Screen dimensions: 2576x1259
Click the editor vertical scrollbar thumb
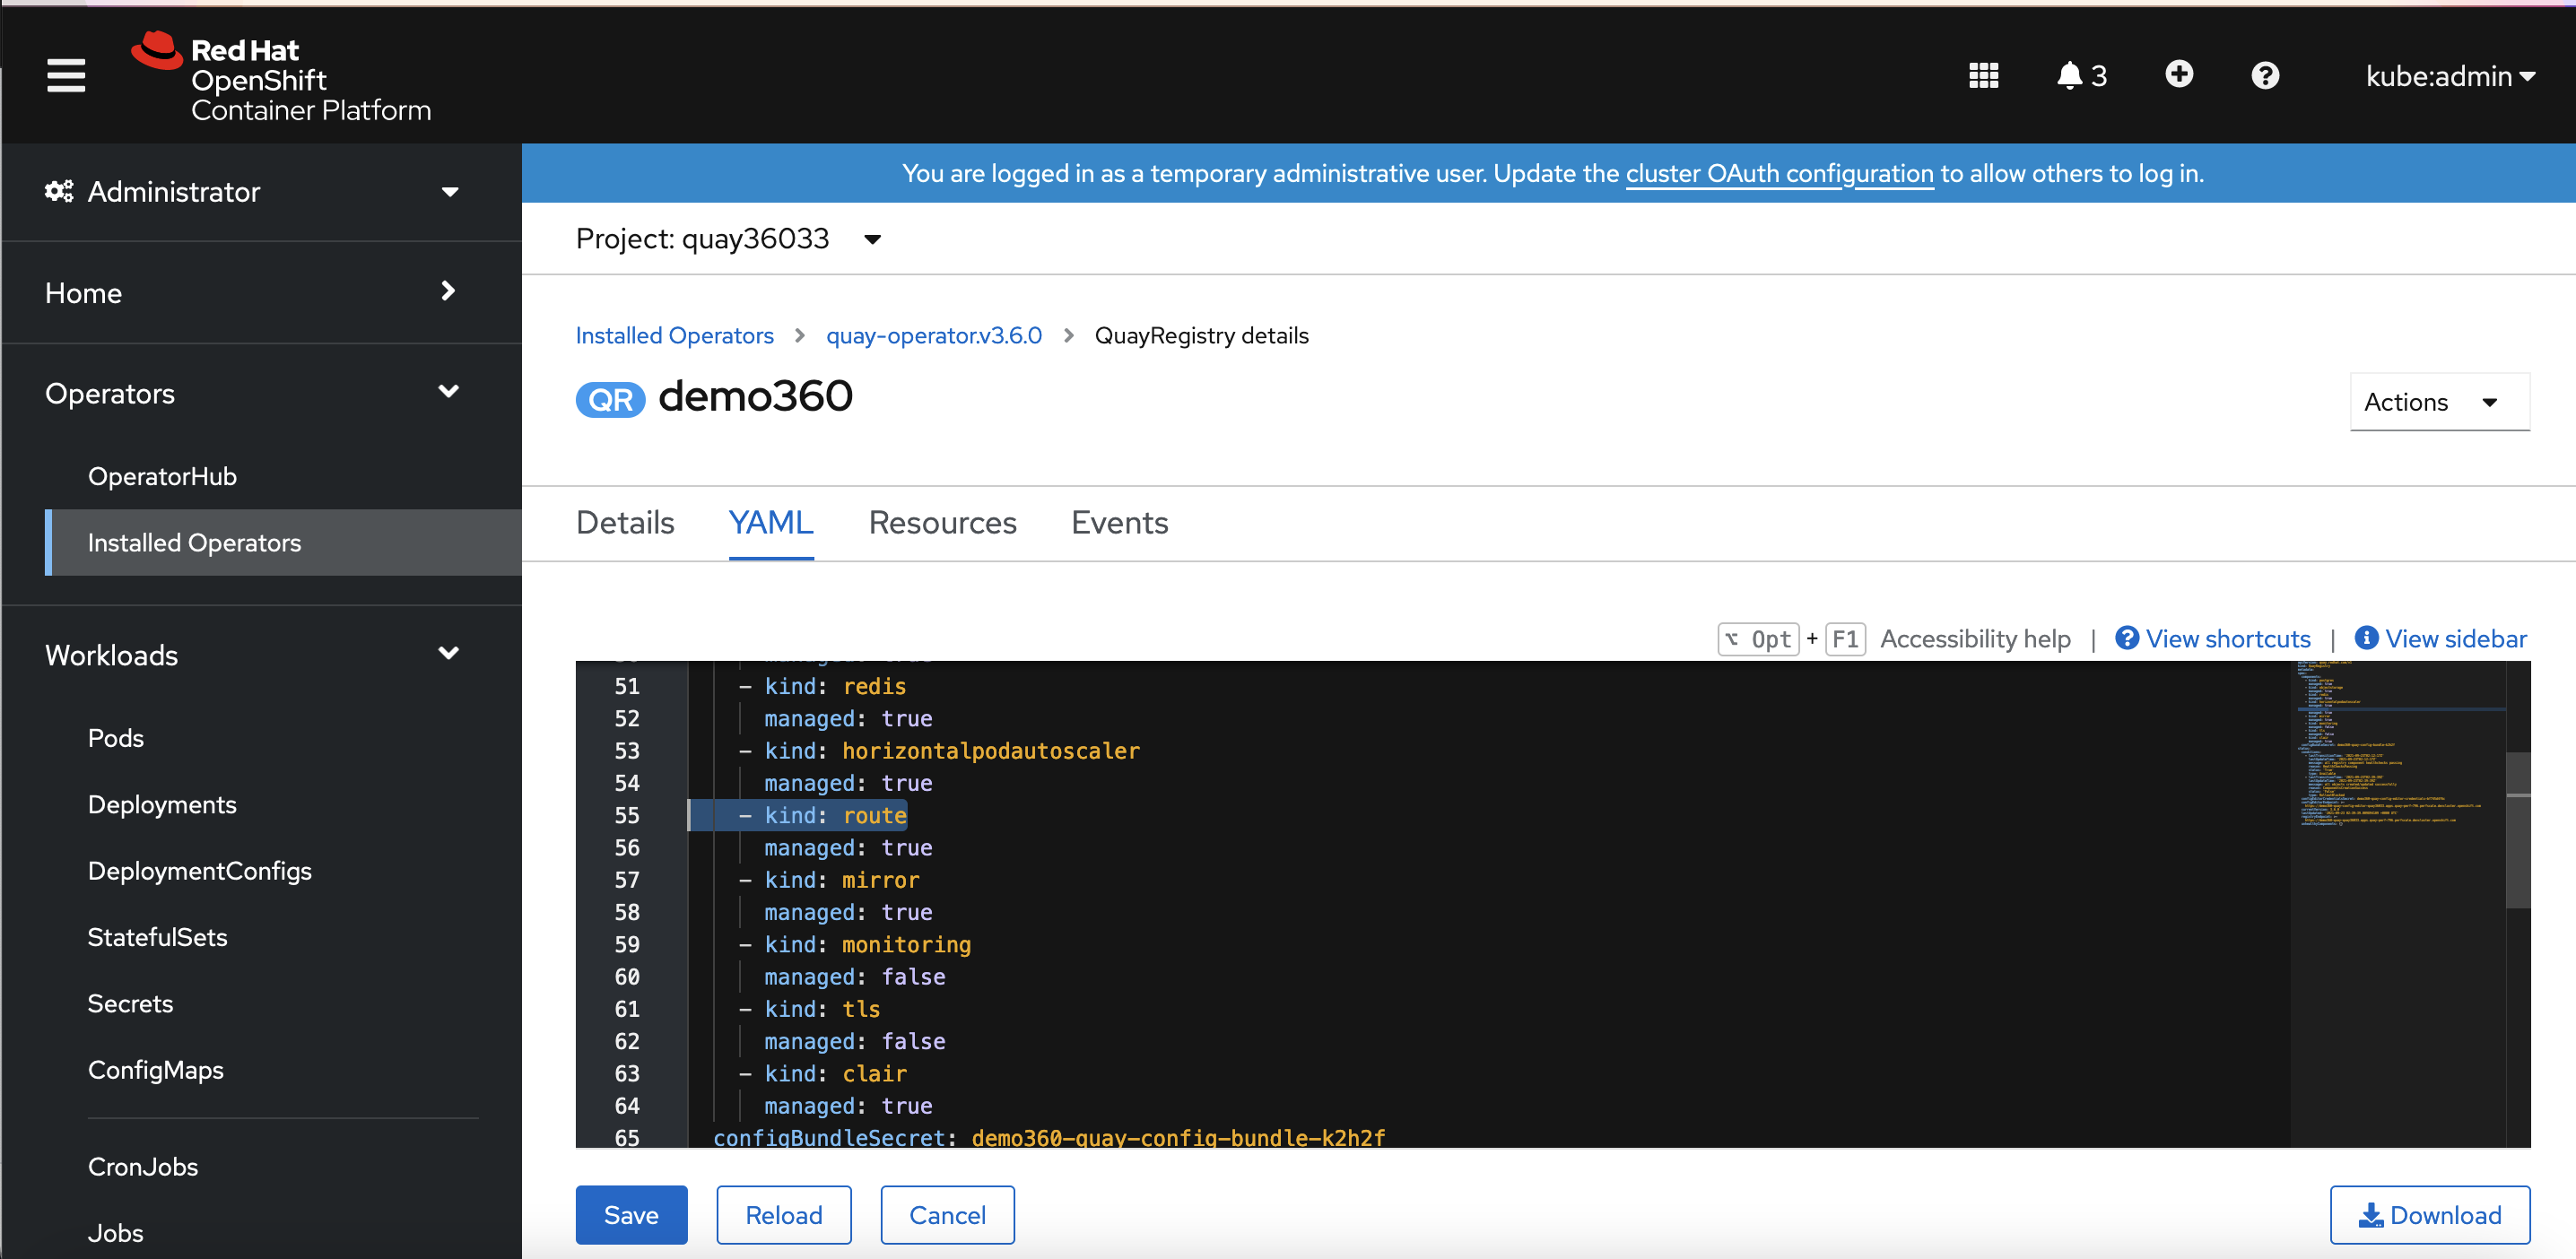(2517, 830)
